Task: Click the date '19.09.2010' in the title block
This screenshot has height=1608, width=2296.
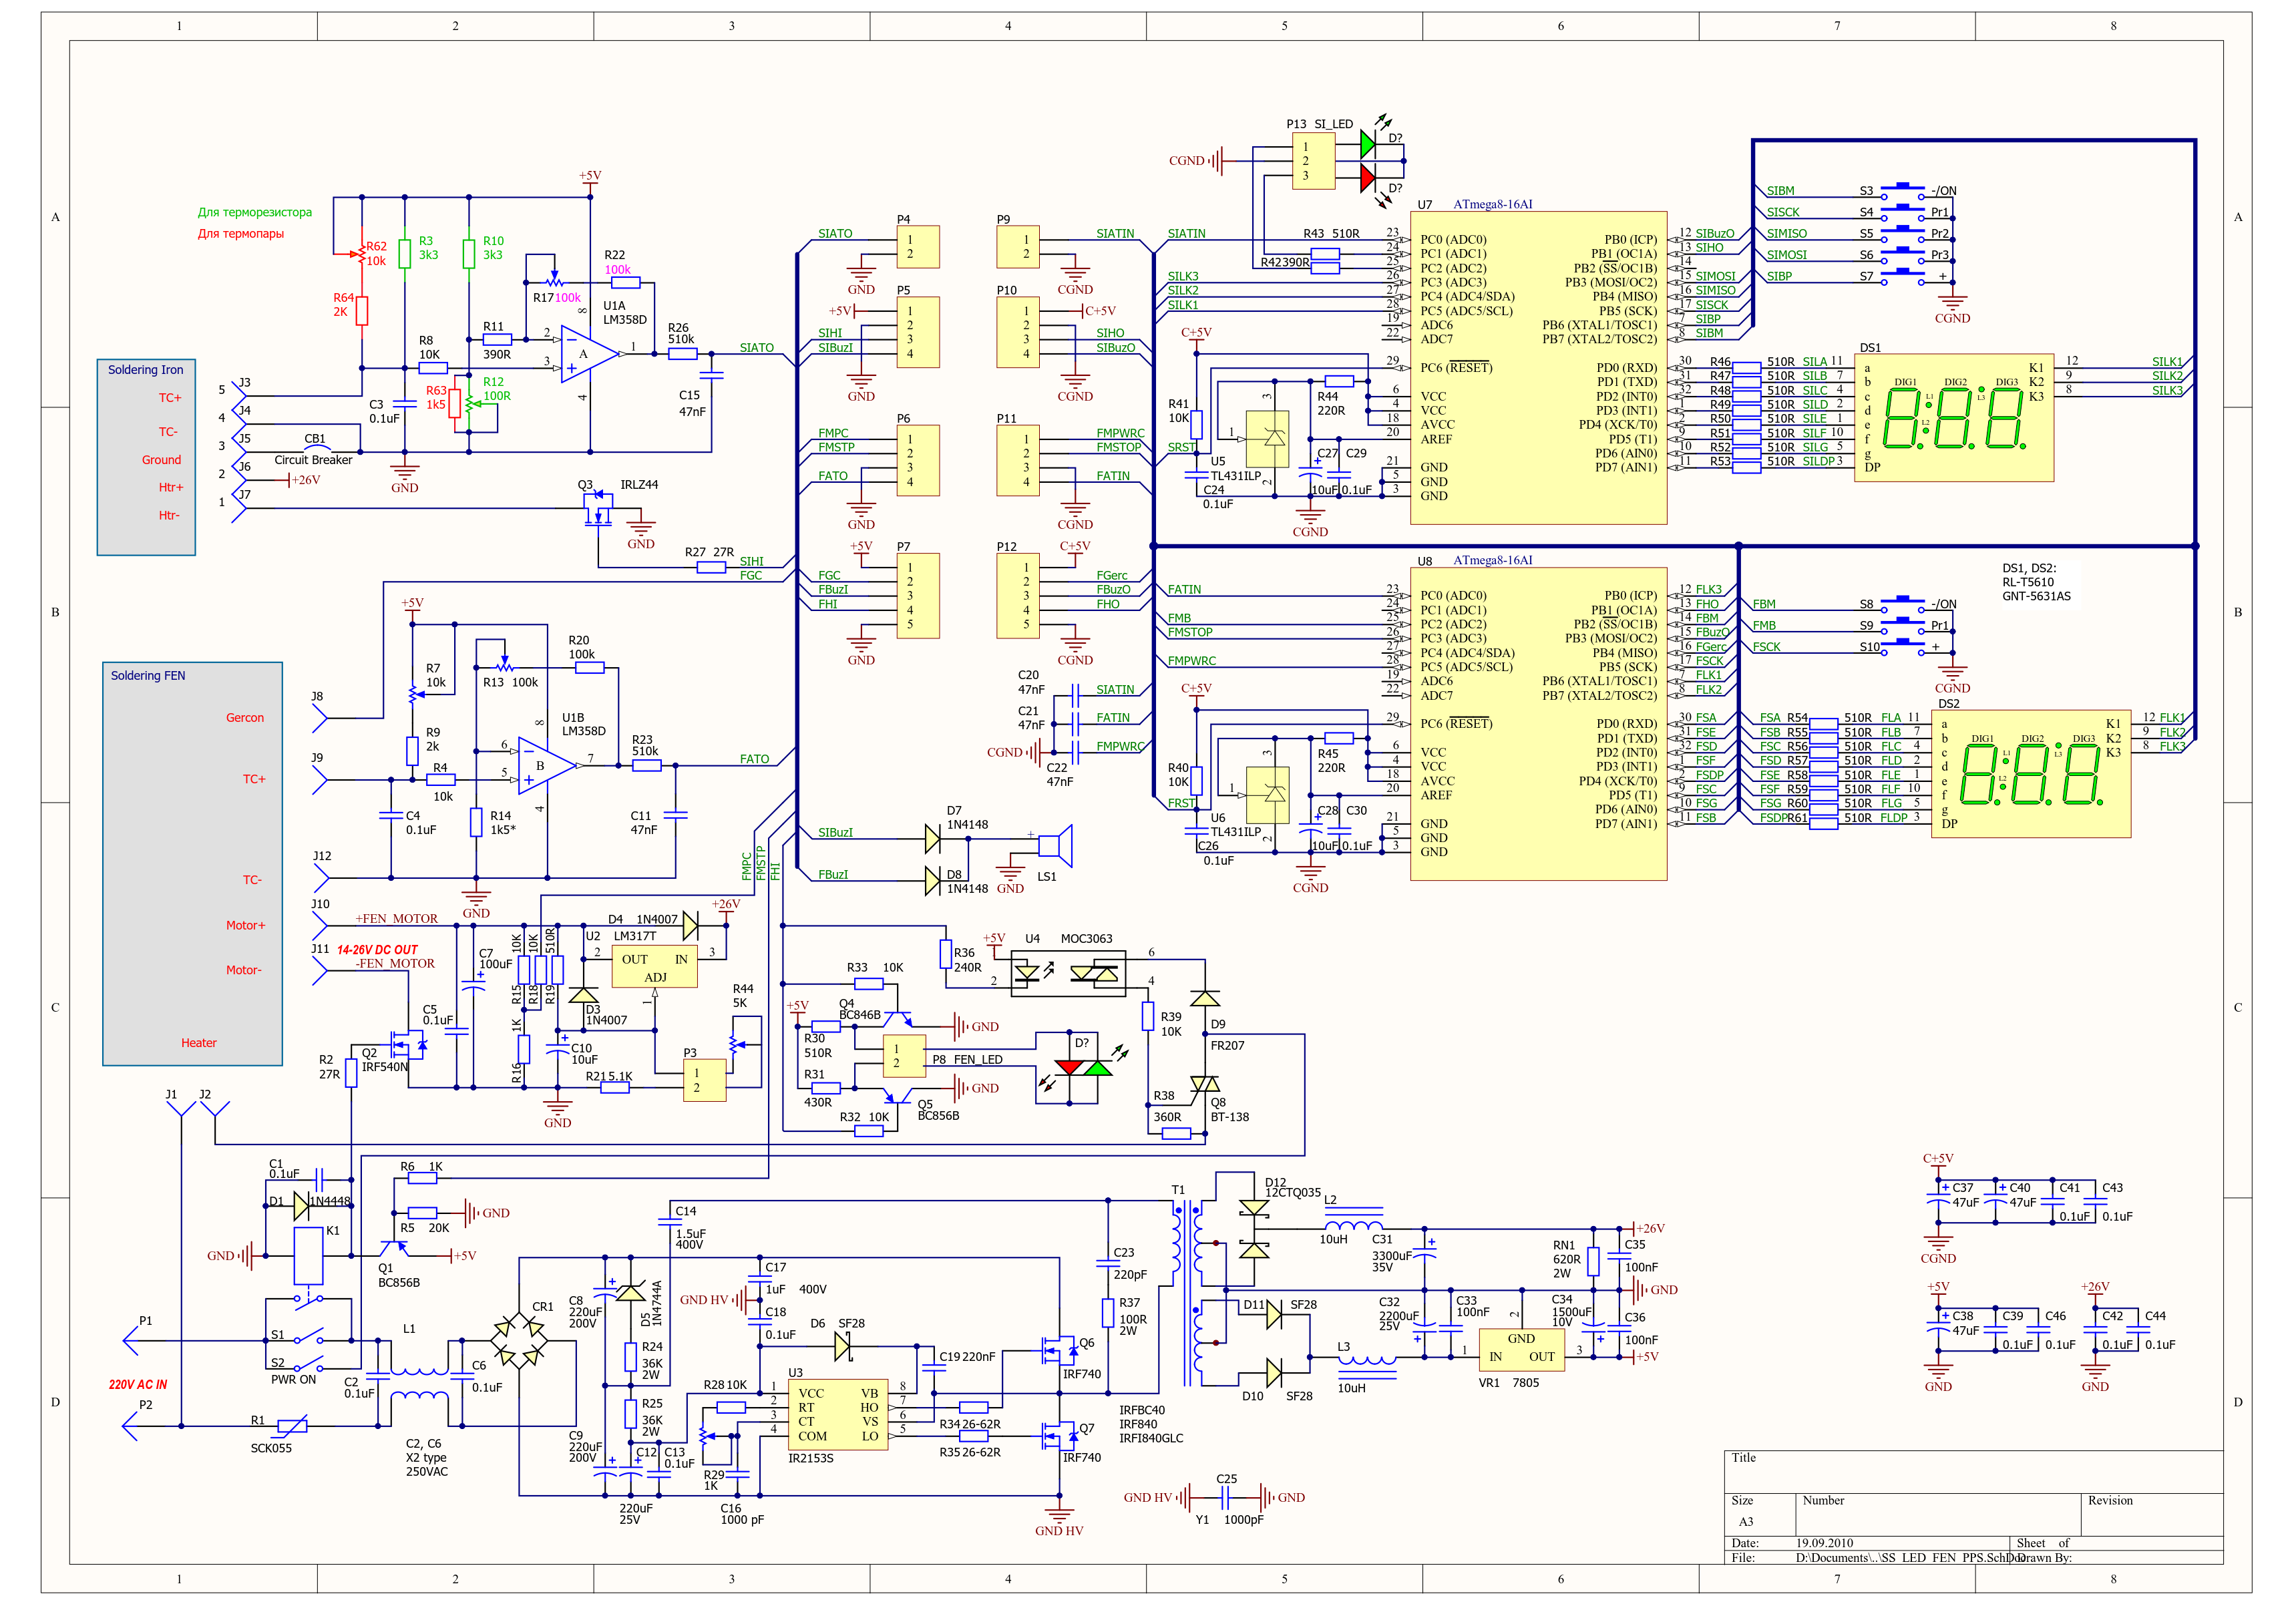Action: (x=1824, y=1543)
